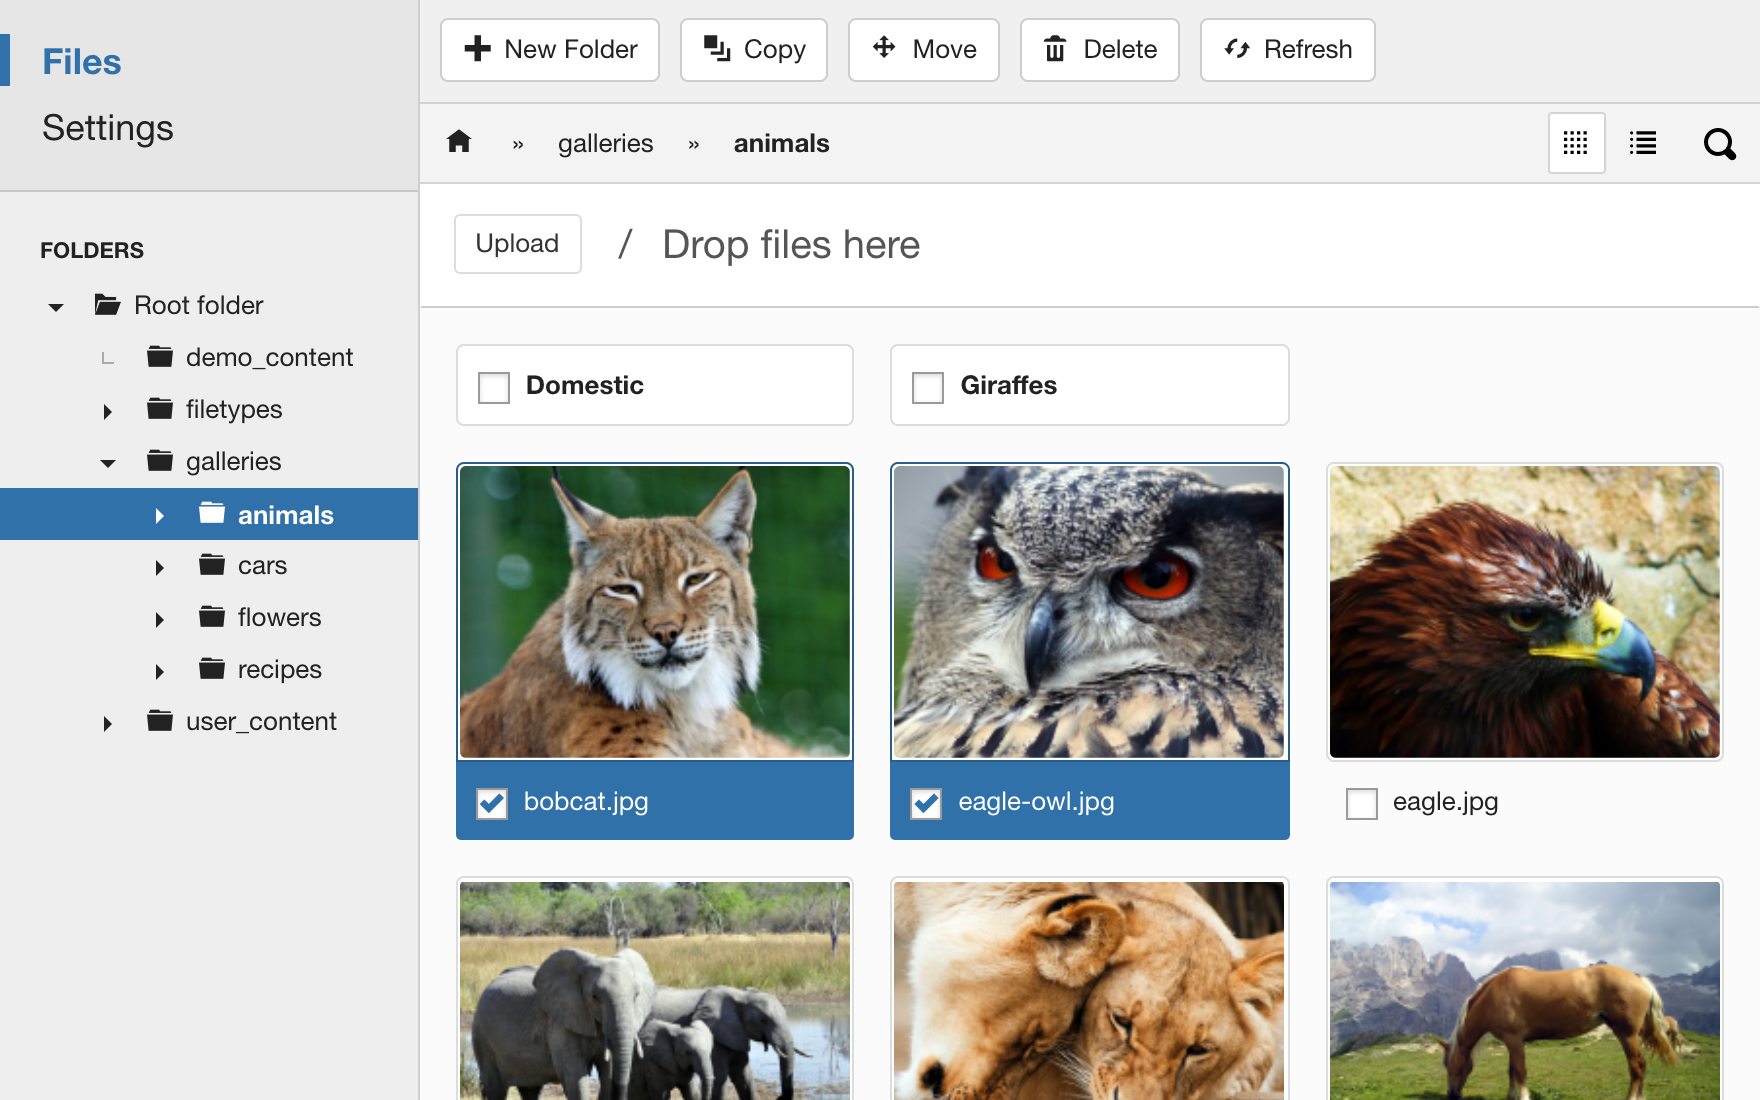Uncheck the bobcat.jpg checkbox

click(x=492, y=803)
